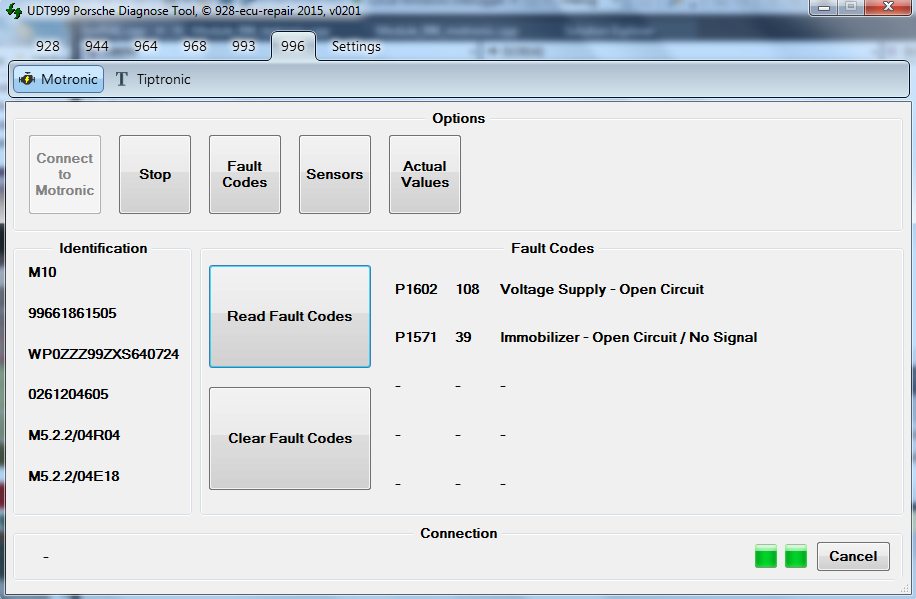Click the second green connection indicator
The height and width of the screenshot is (599, 916).
pos(796,556)
